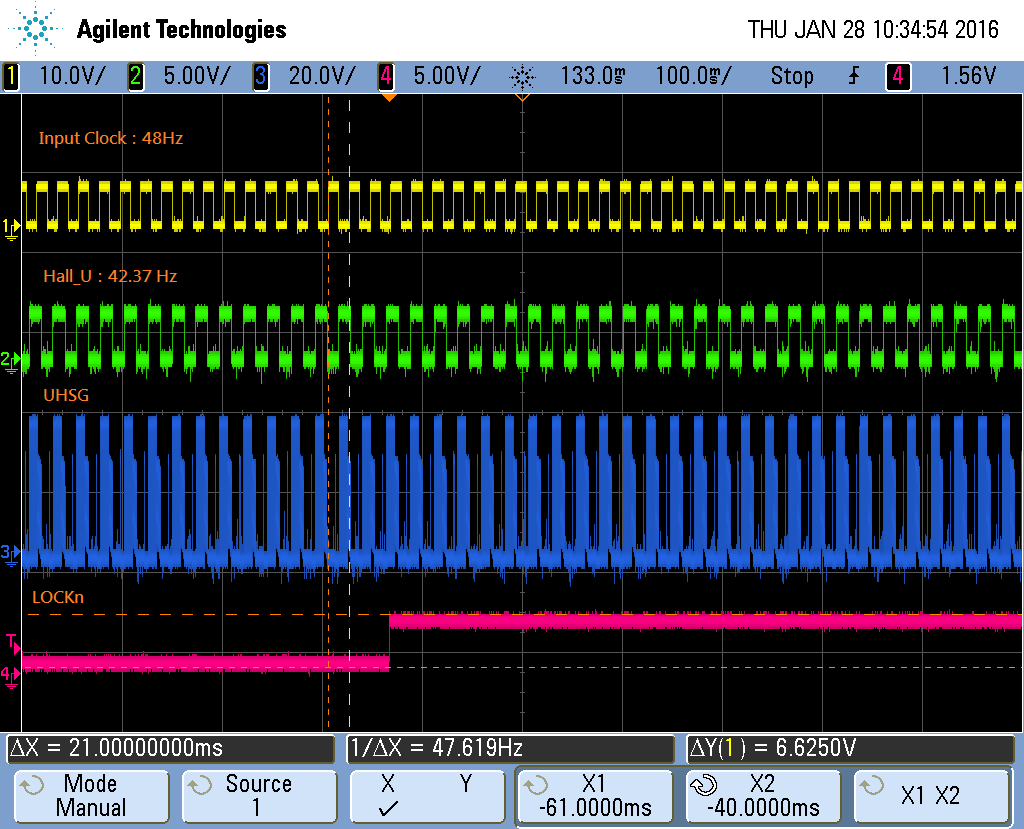Click the 100.0ms/ timebase value

tap(693, 76)
